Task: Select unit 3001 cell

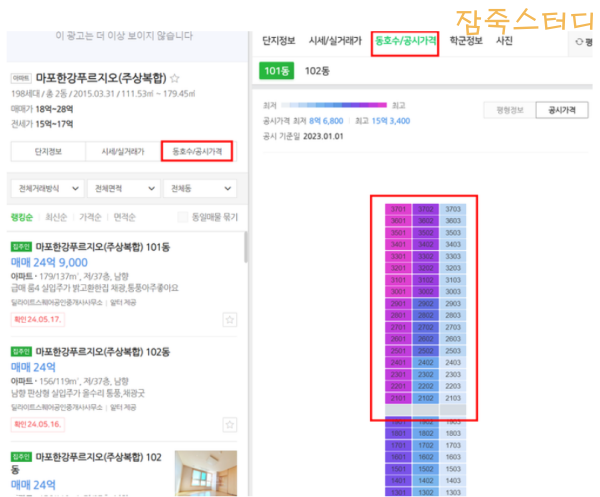Action: coord(398,292)
